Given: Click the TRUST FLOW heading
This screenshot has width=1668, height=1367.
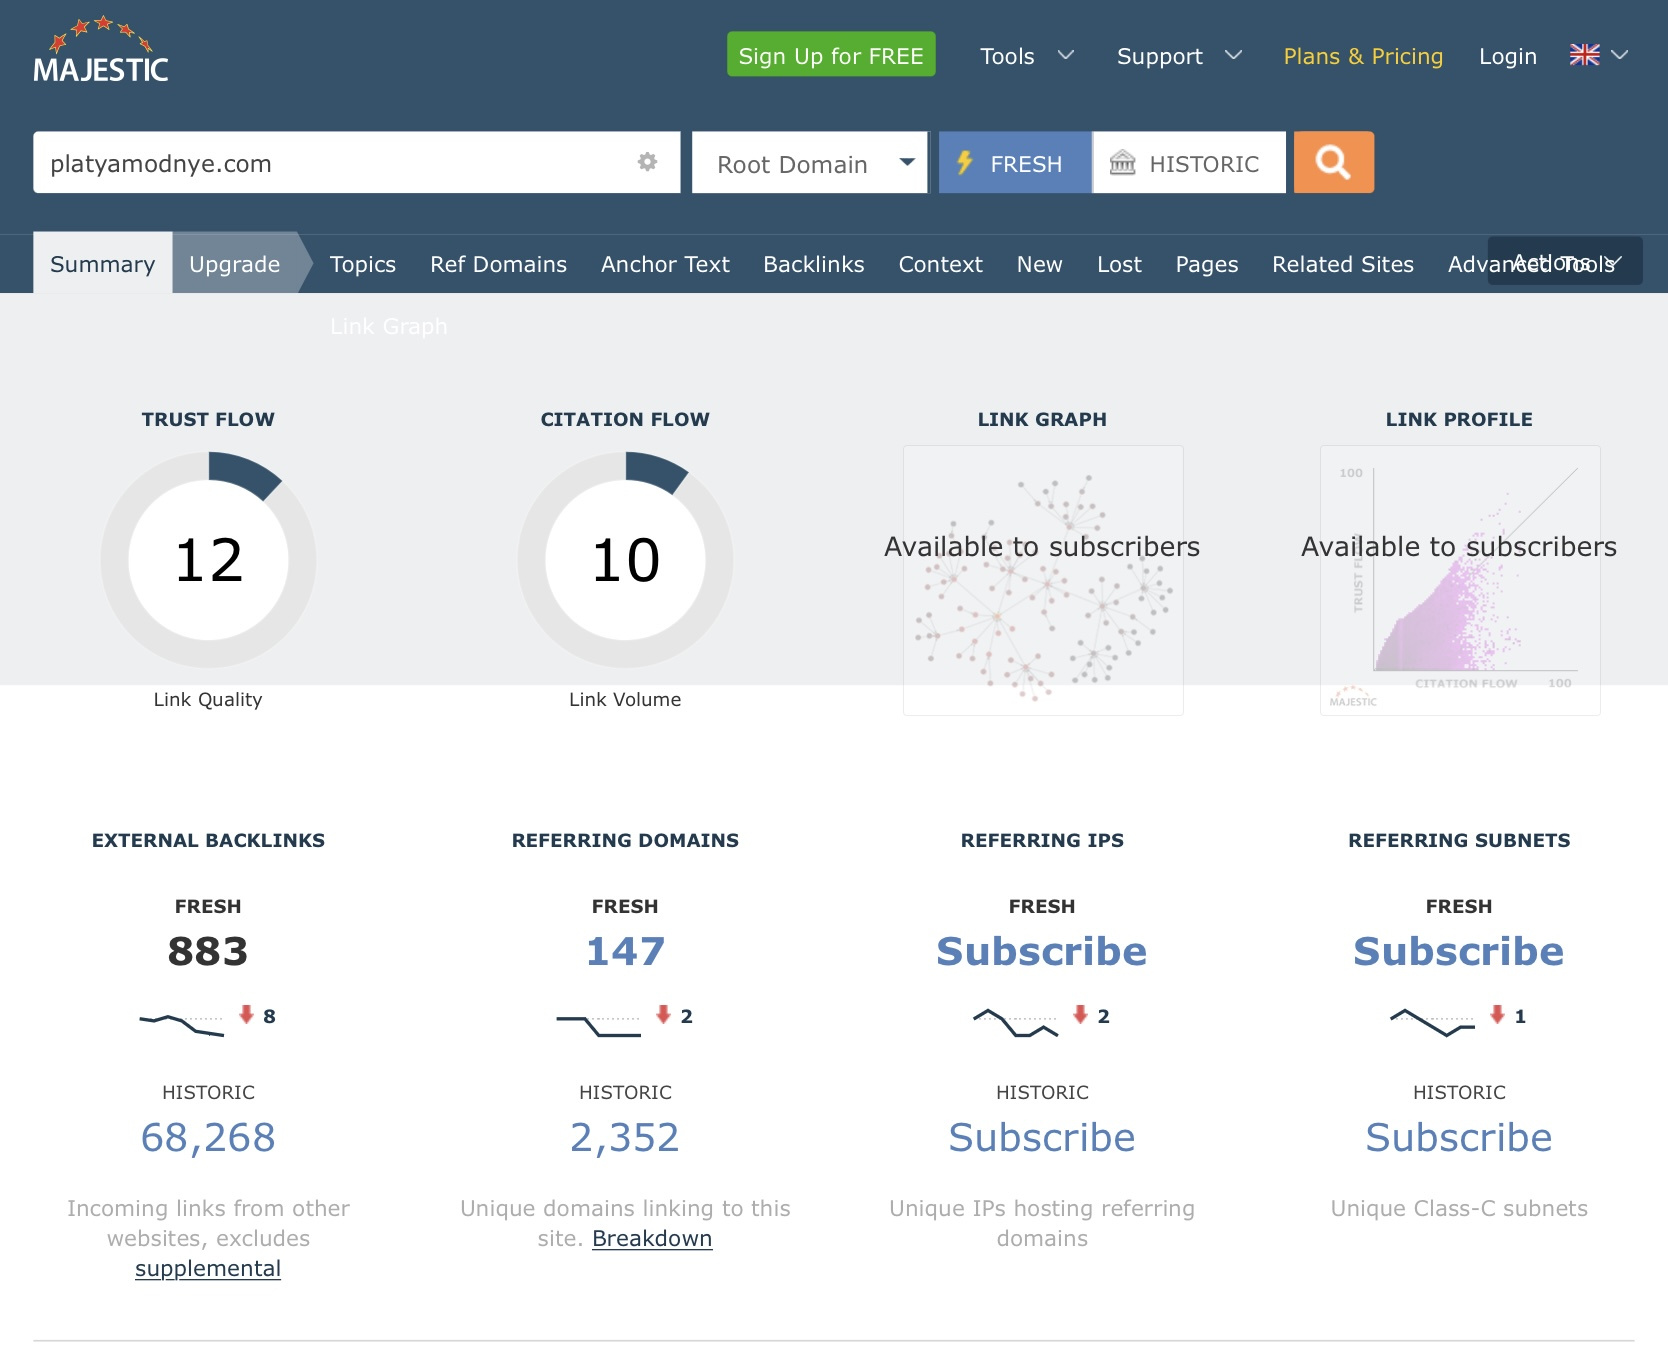Looking at the screenshot, I should tap(208, 419).
